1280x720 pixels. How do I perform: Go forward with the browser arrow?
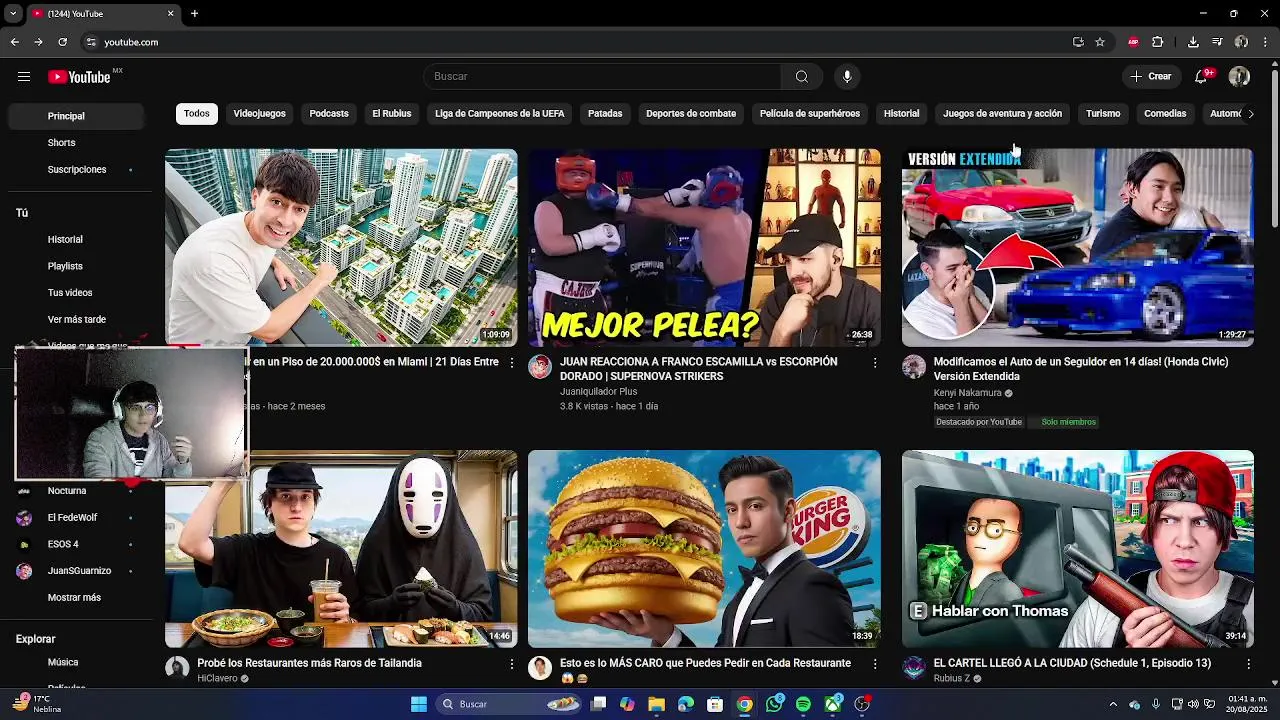coord(38,42)
